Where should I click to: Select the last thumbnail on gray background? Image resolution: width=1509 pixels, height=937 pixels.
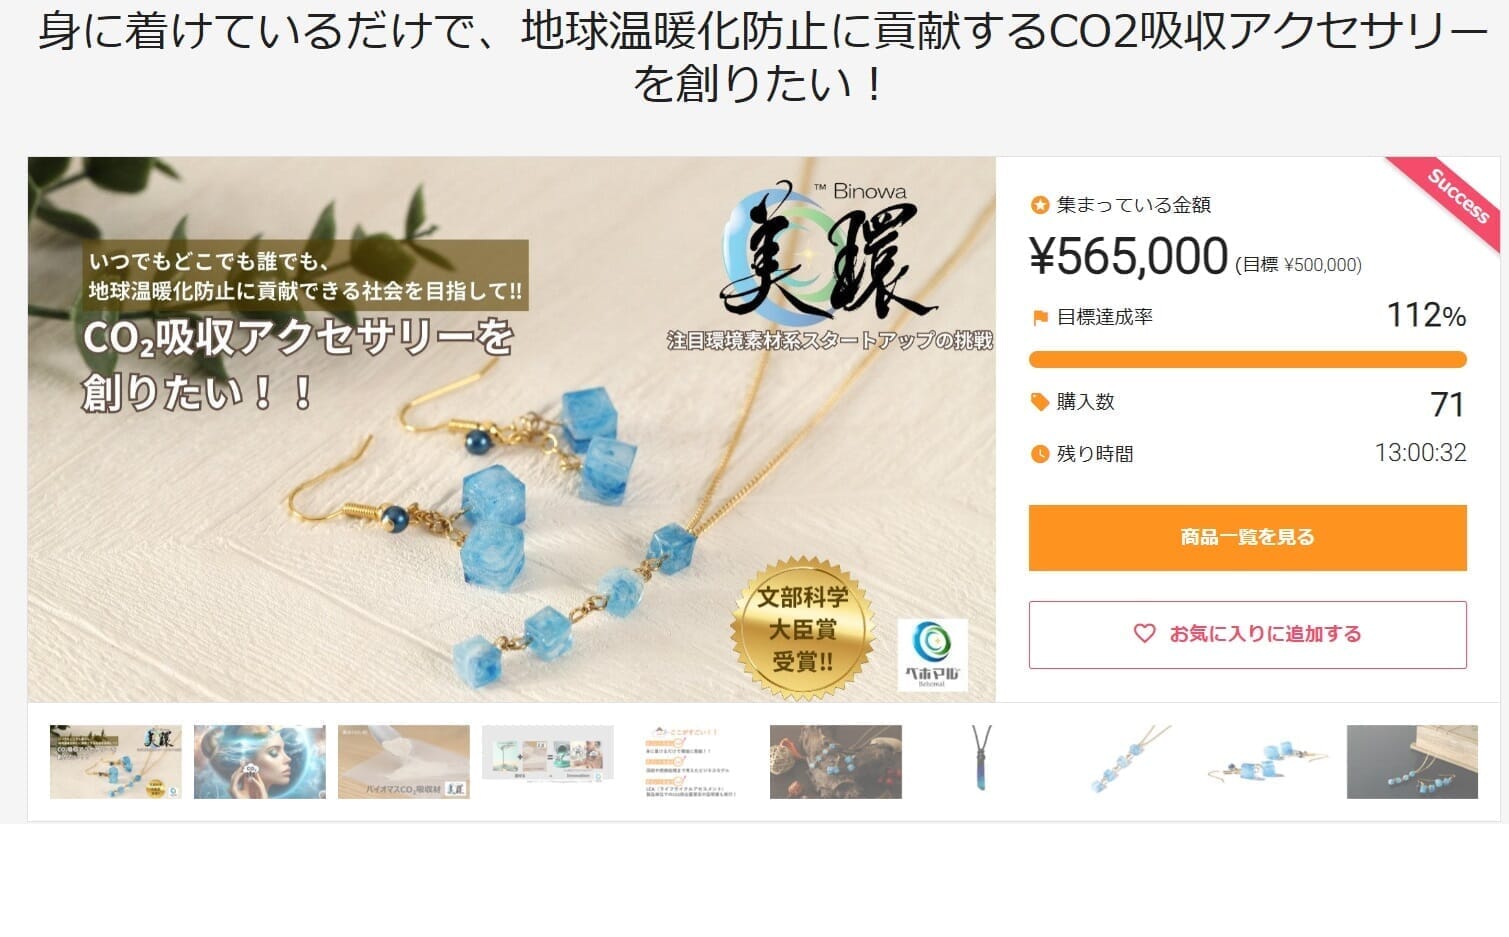(x=1412, y=762)
